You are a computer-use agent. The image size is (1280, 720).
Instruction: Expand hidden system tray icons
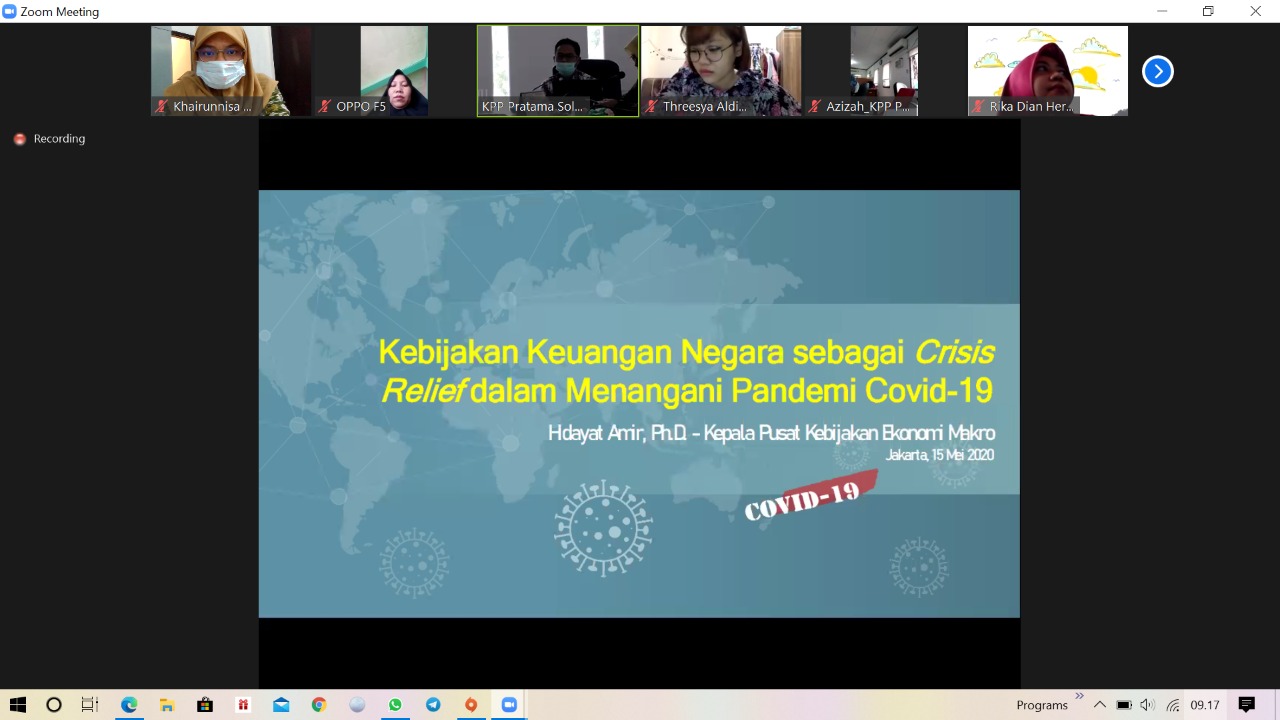click(x=1099, y=705)
